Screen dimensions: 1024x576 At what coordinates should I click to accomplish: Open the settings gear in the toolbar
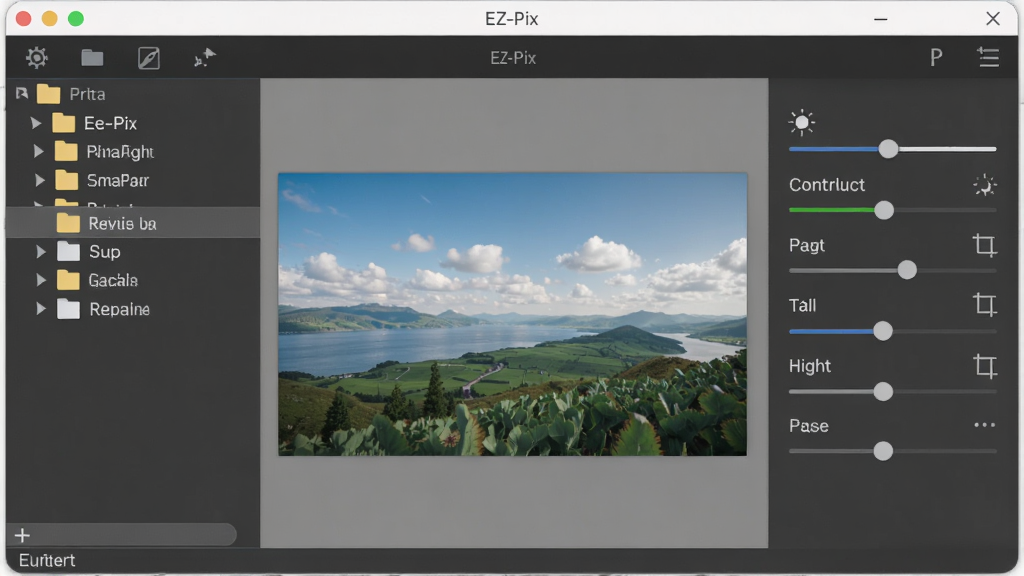point(37,58)
